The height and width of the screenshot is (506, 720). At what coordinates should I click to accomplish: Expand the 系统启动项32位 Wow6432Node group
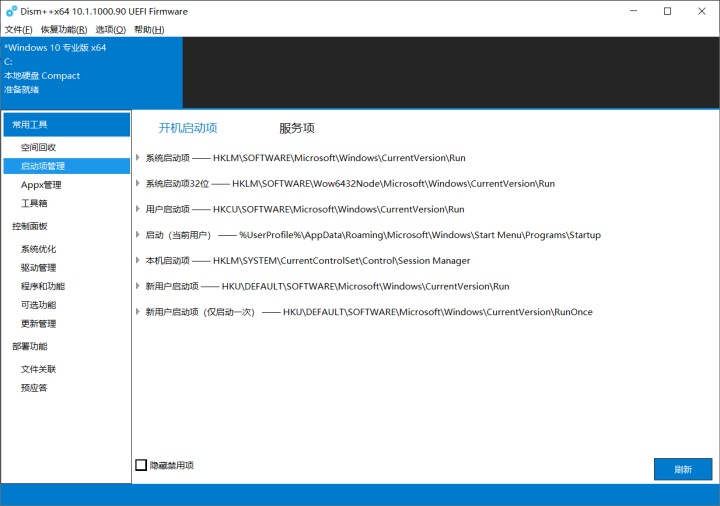138,183
